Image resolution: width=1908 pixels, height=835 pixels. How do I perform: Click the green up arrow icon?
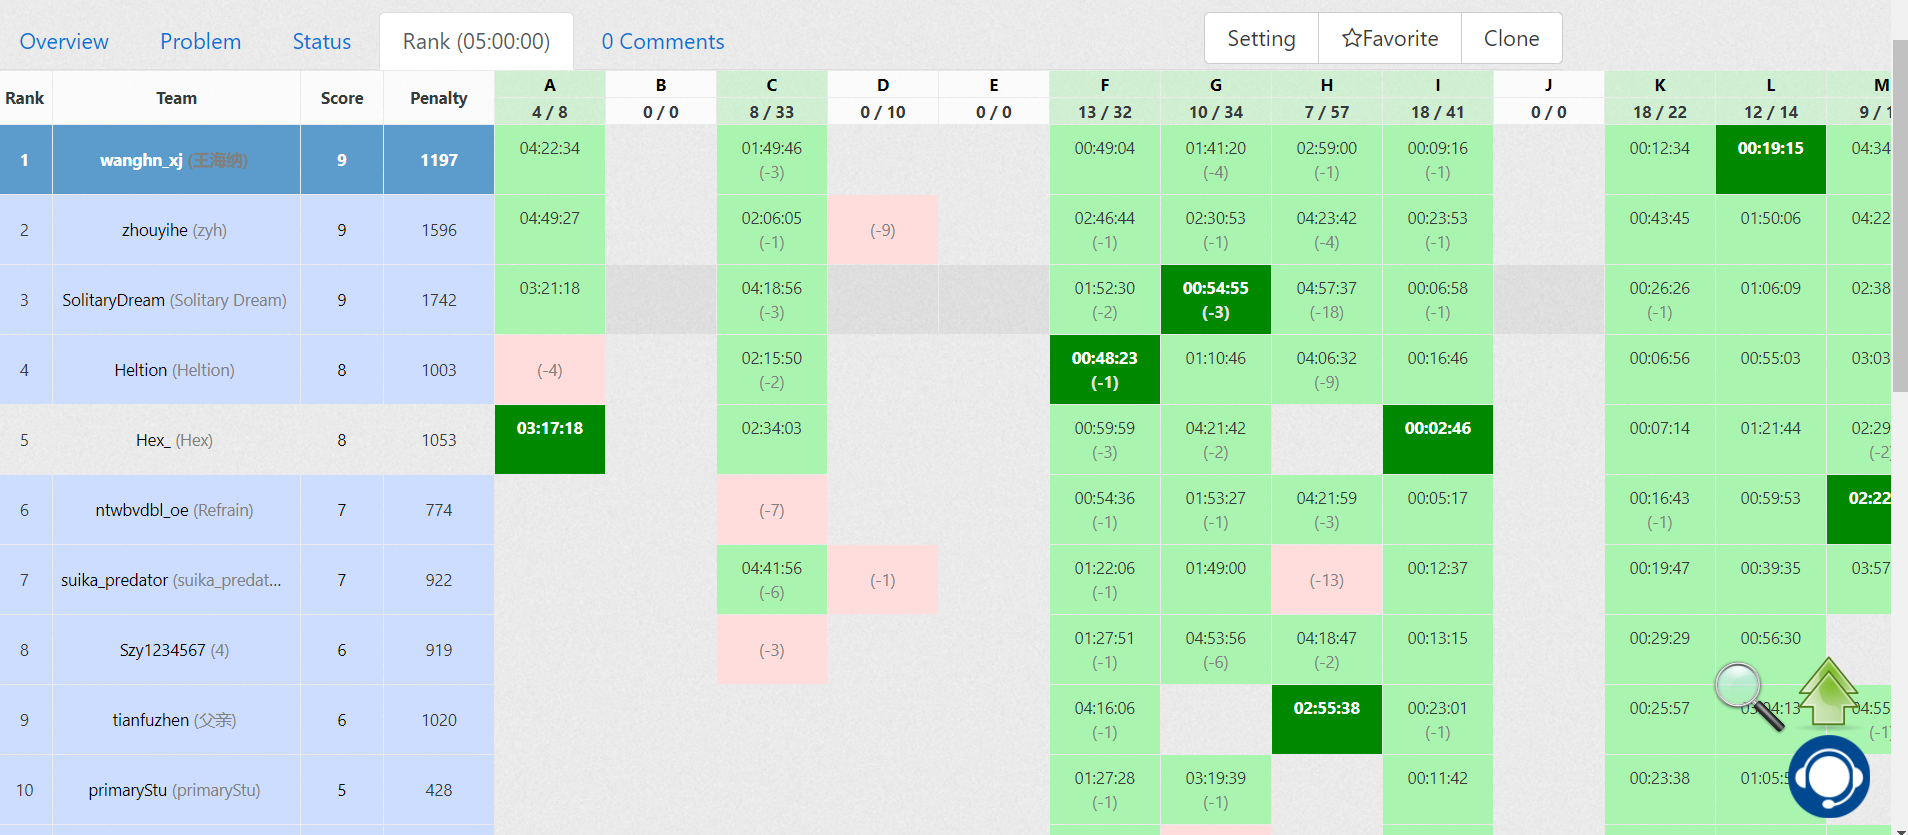click(1828, 691)
